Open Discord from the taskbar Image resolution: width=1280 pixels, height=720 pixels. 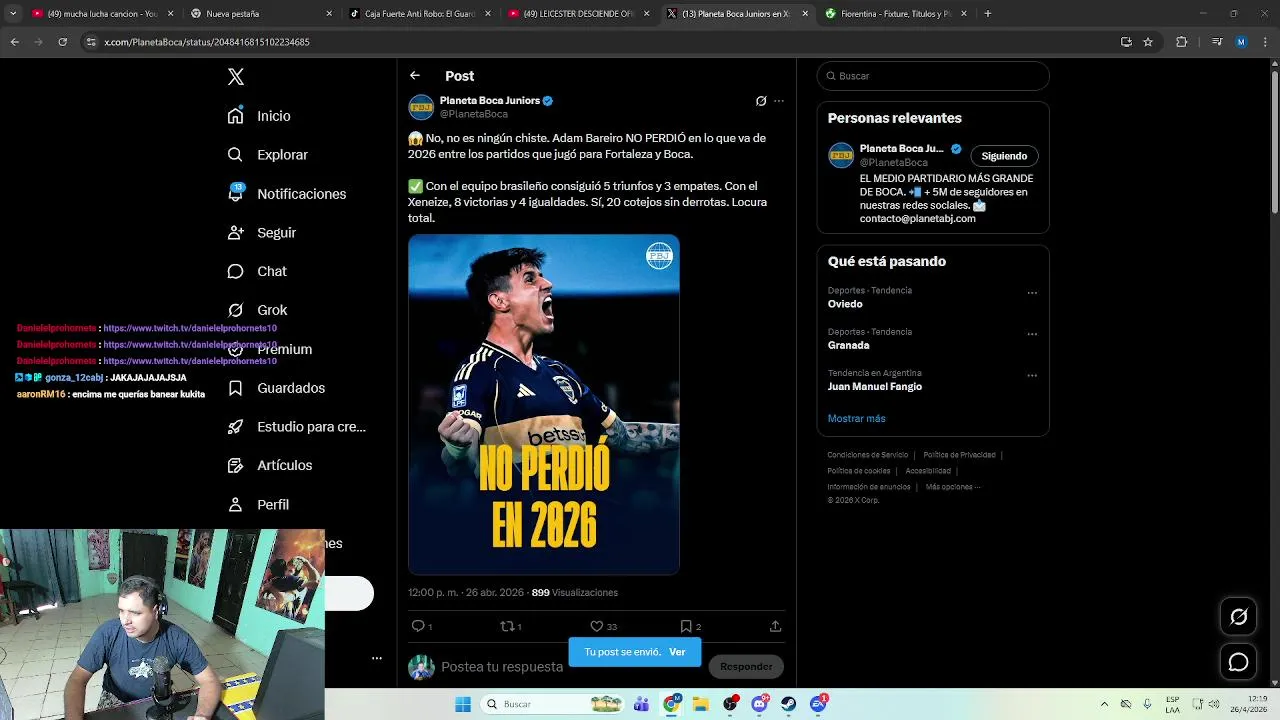click(x=760, y=704)
